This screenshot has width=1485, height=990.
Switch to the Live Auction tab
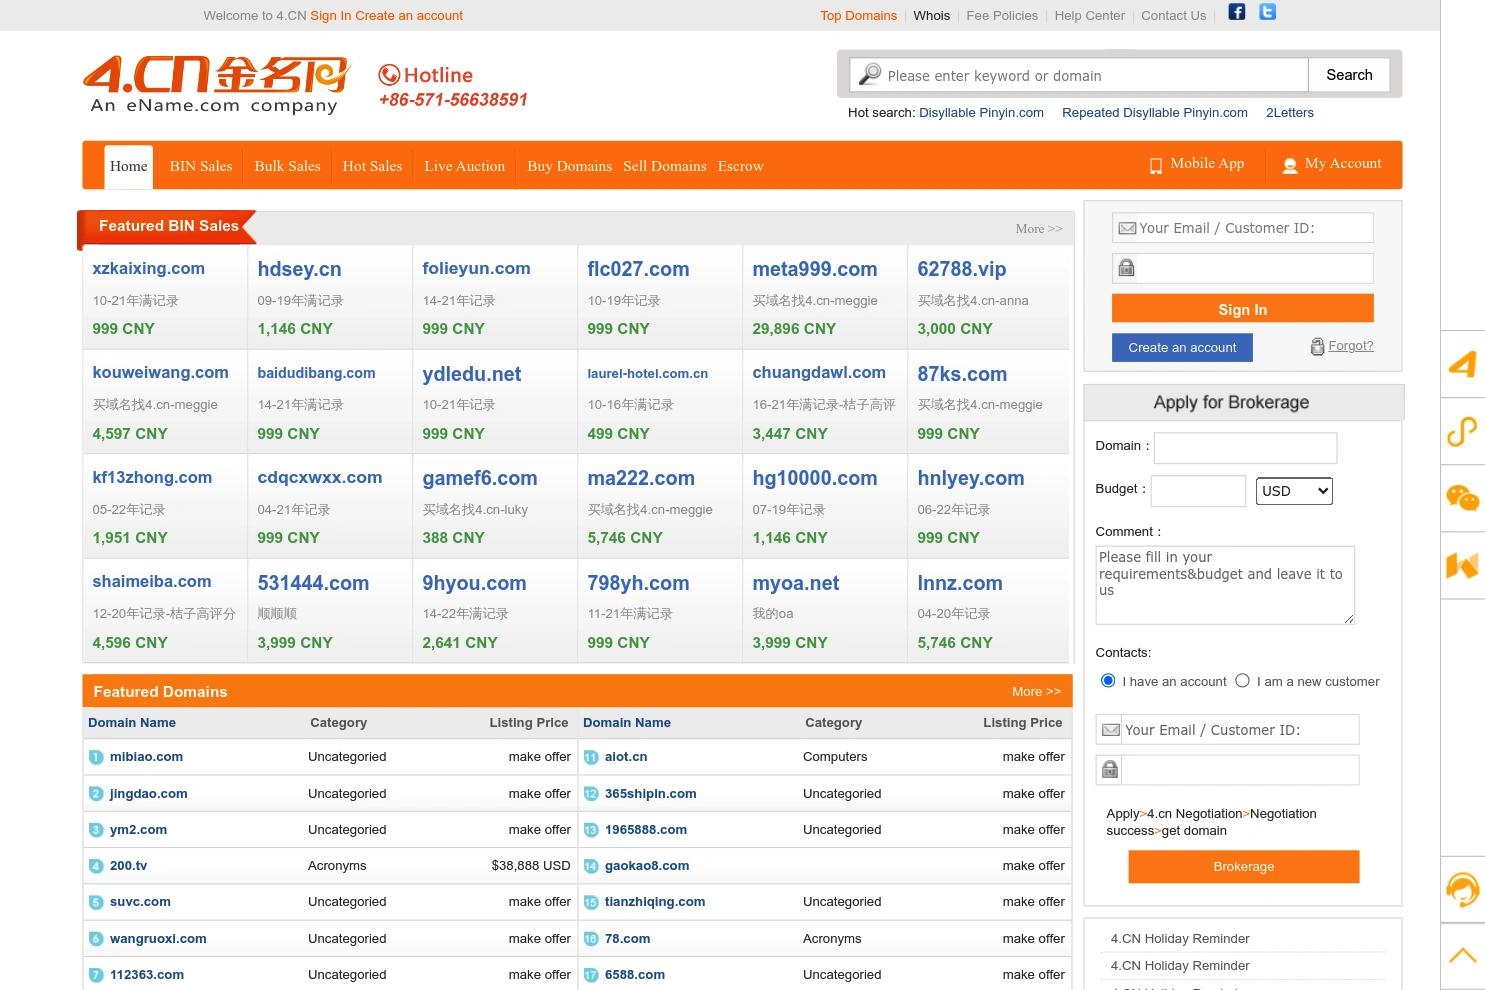(463, 166)
